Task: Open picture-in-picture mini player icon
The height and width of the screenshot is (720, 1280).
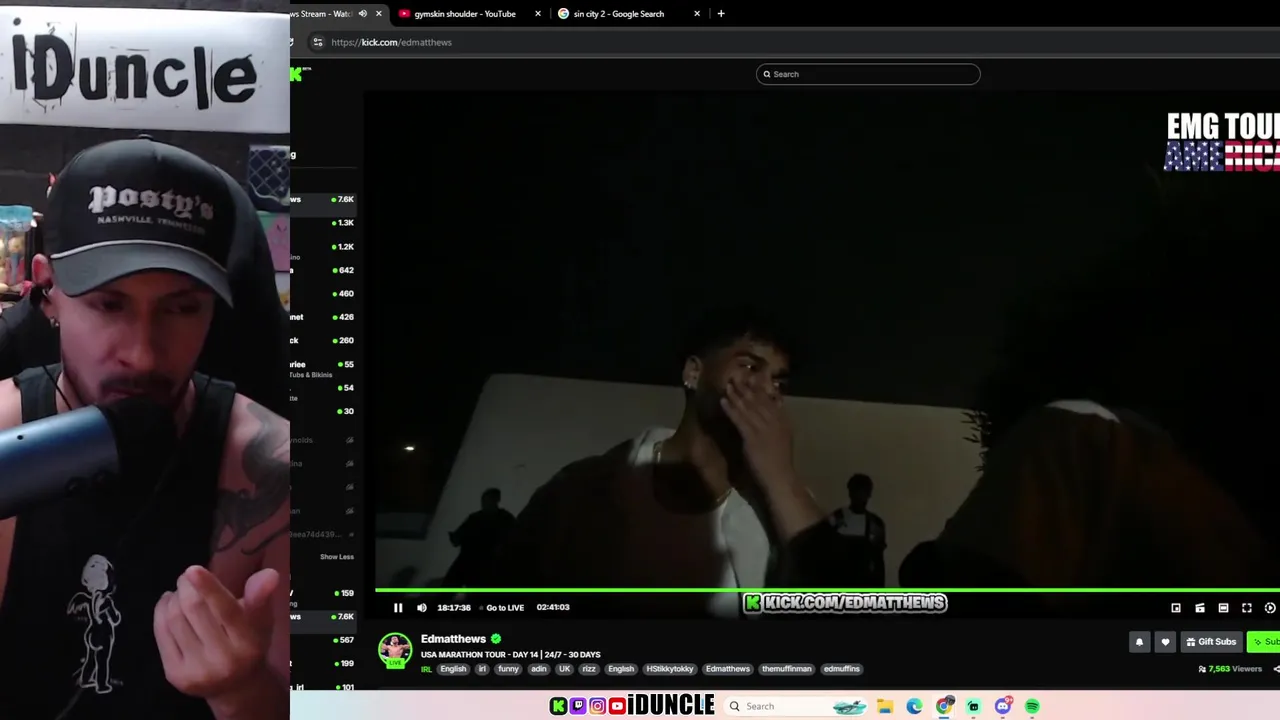Action: point(1176,607)
